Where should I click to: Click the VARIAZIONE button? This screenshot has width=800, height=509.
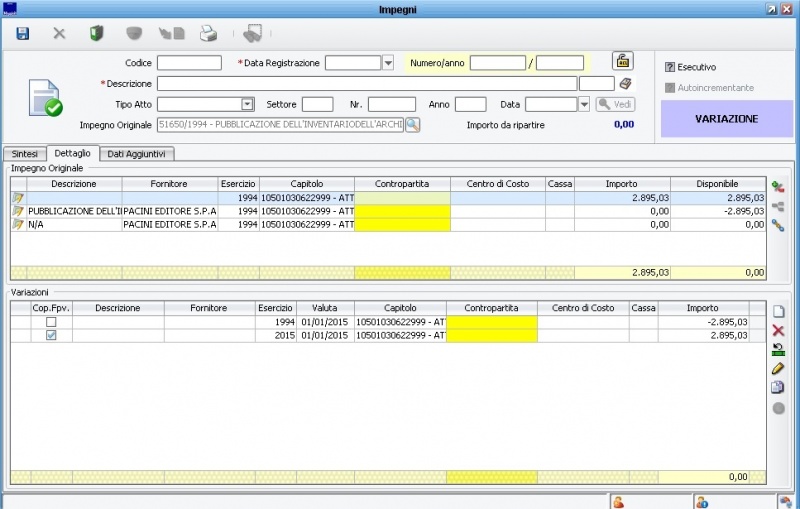click(726, 118)
